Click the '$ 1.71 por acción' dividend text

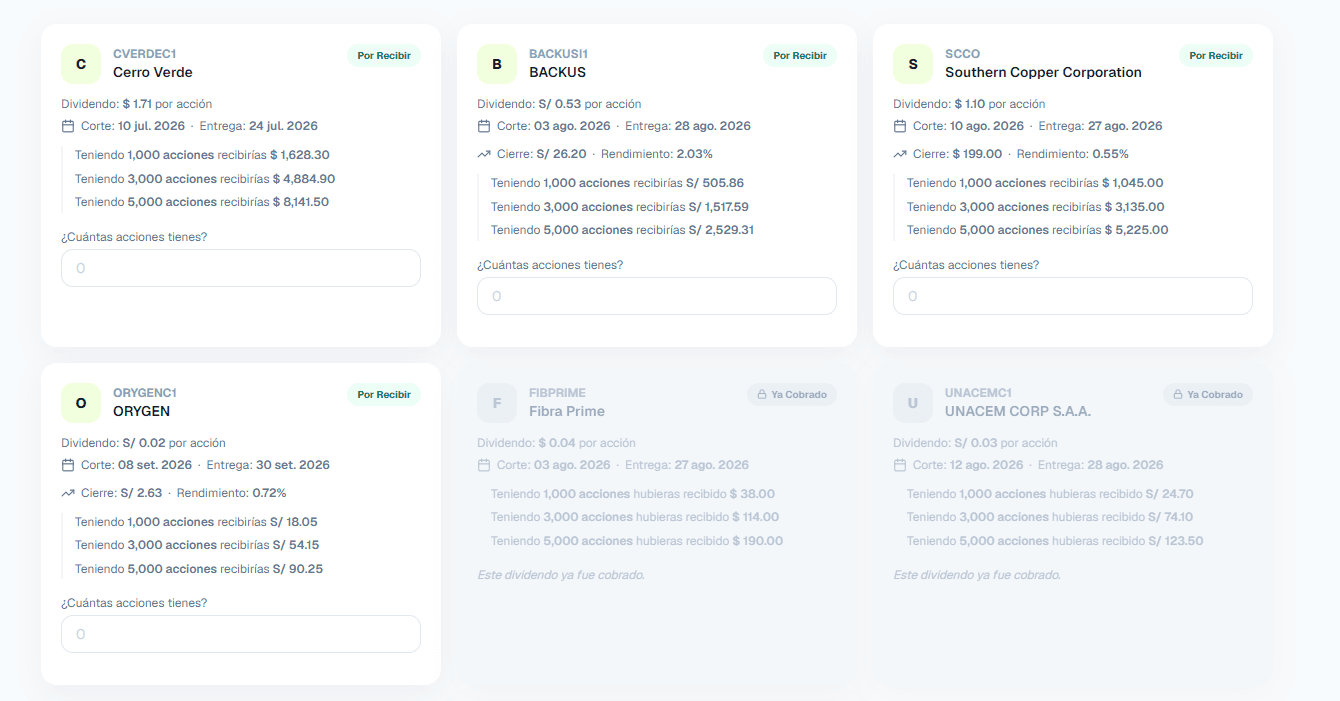coord(167,104)
